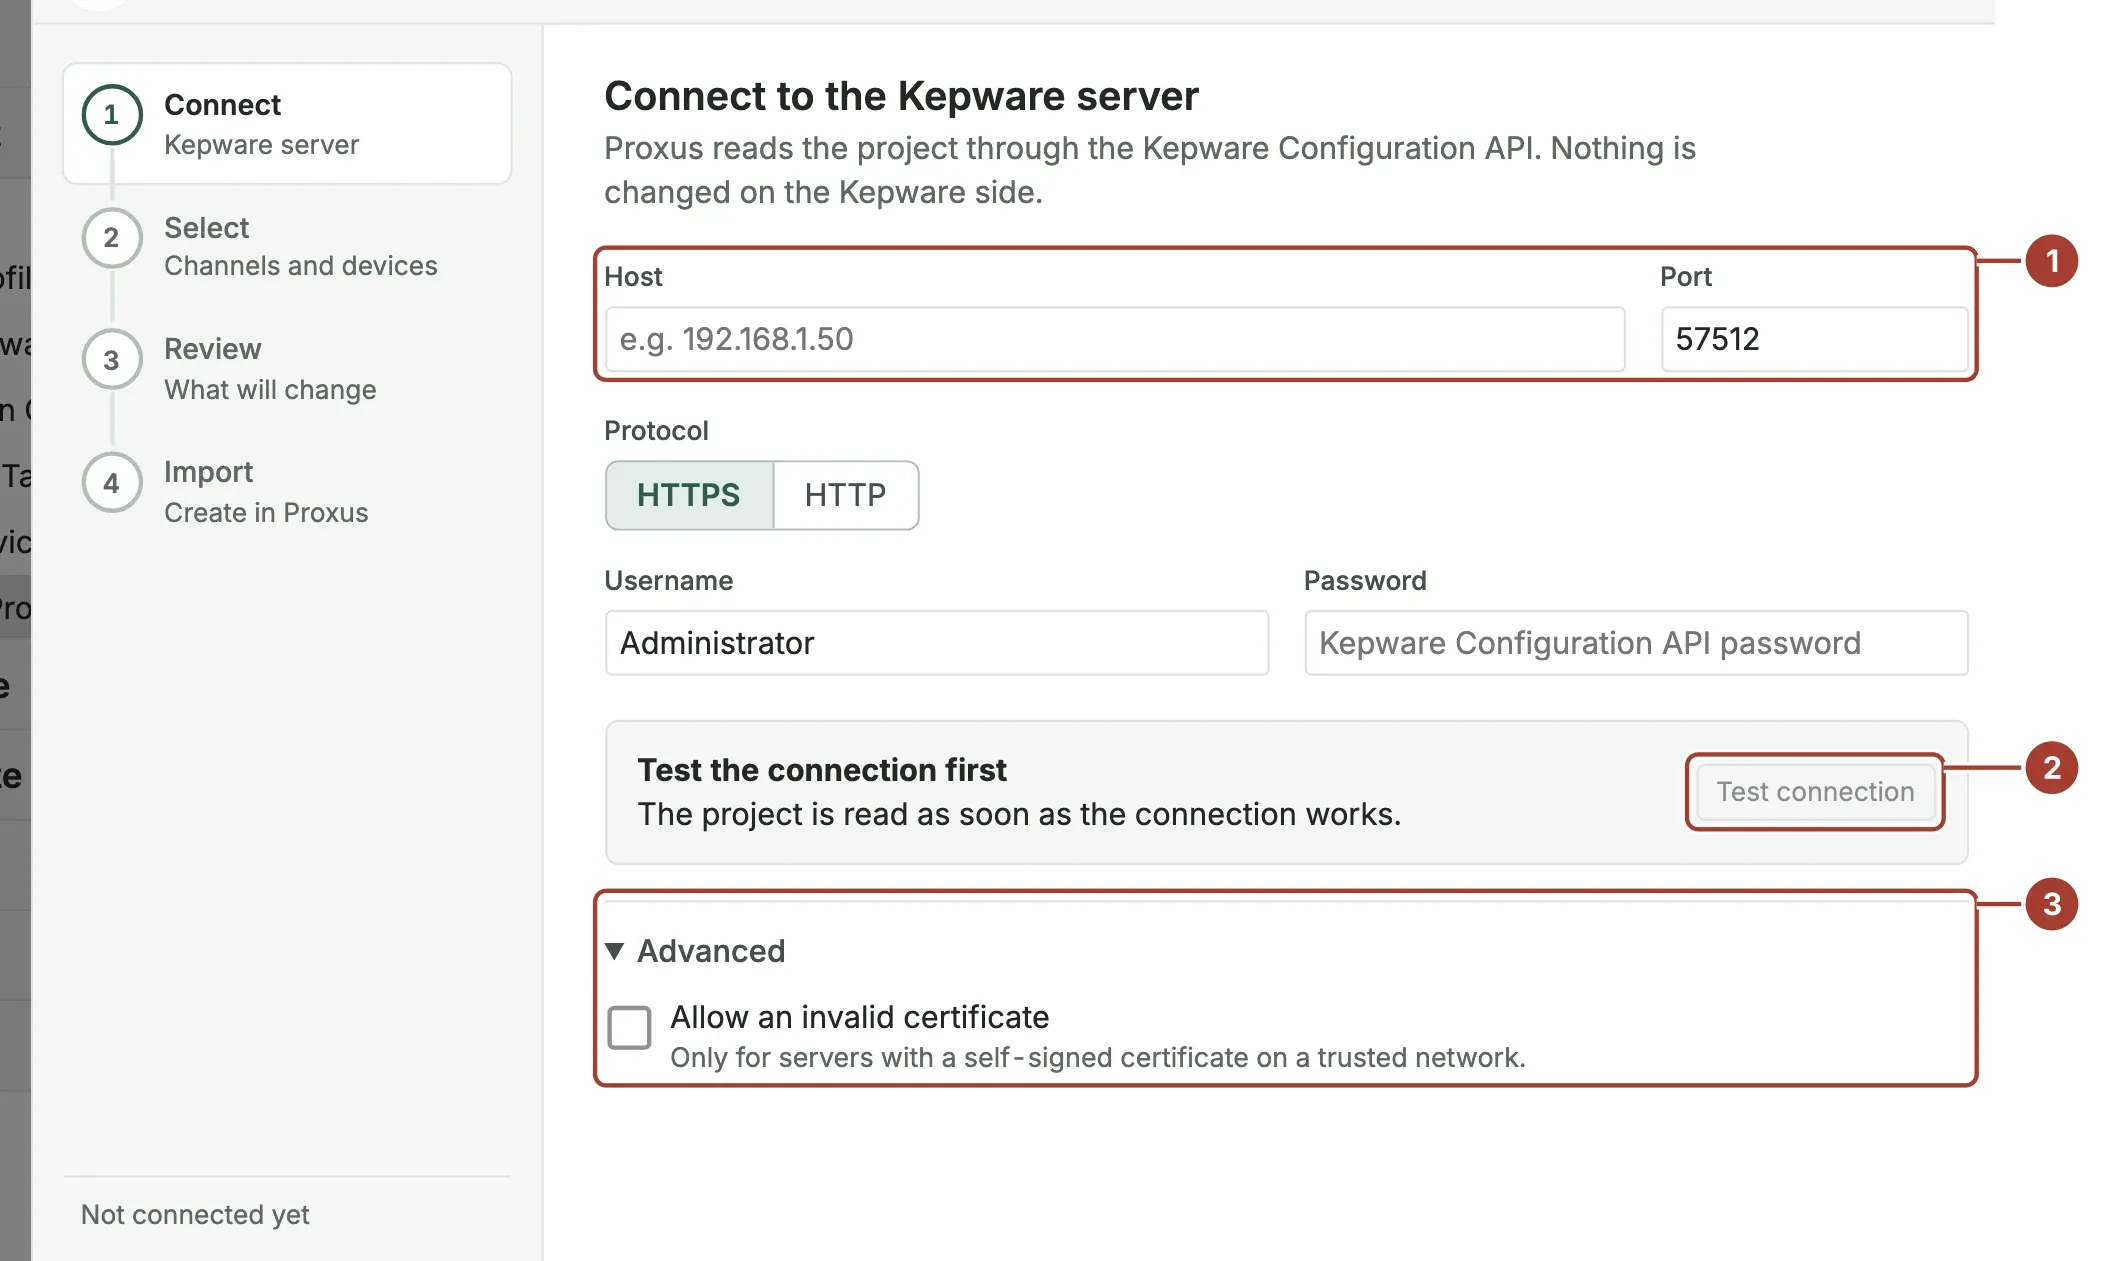Click the step 2 circle number icon
Viewport: 2109px width, 1261px height.
(112, 238)
